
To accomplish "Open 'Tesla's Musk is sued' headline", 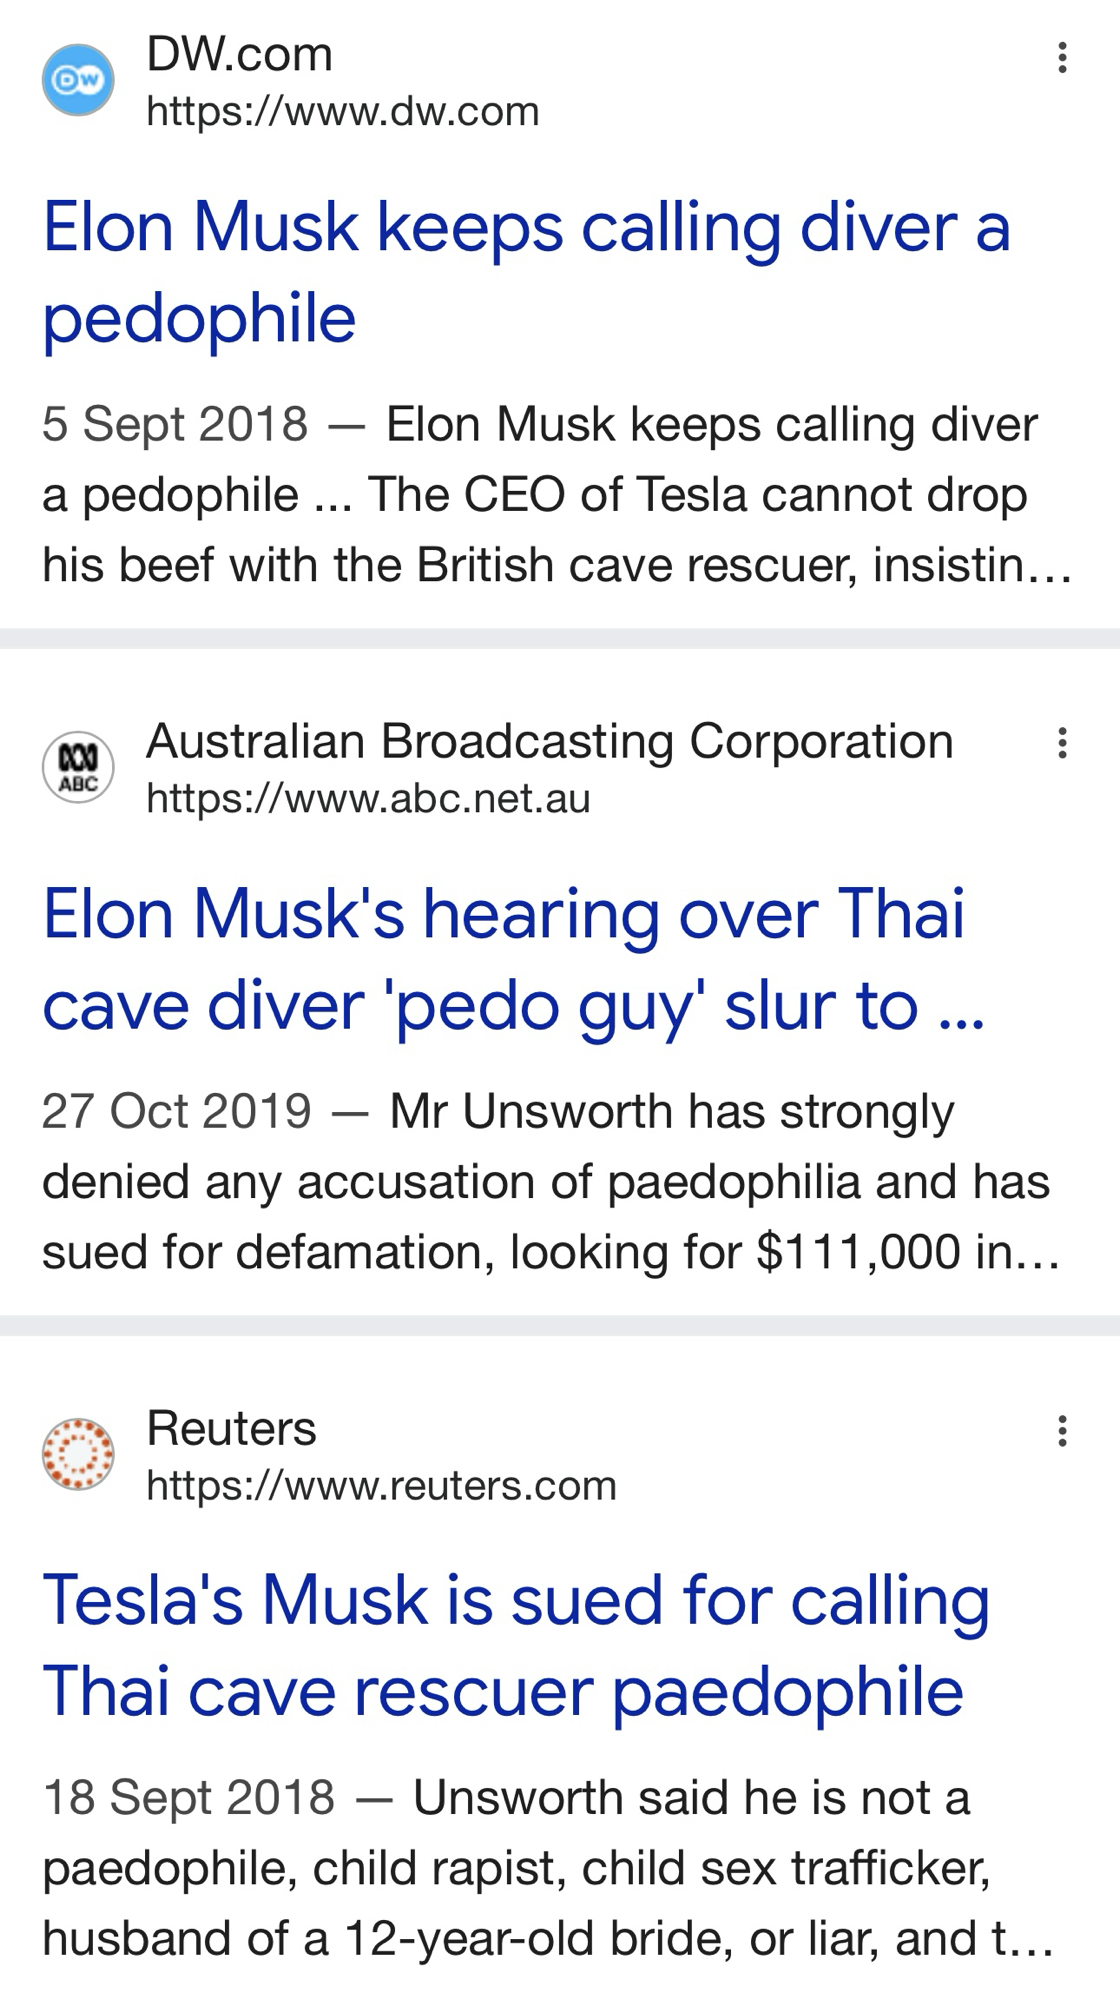I will coord(516,1645).
